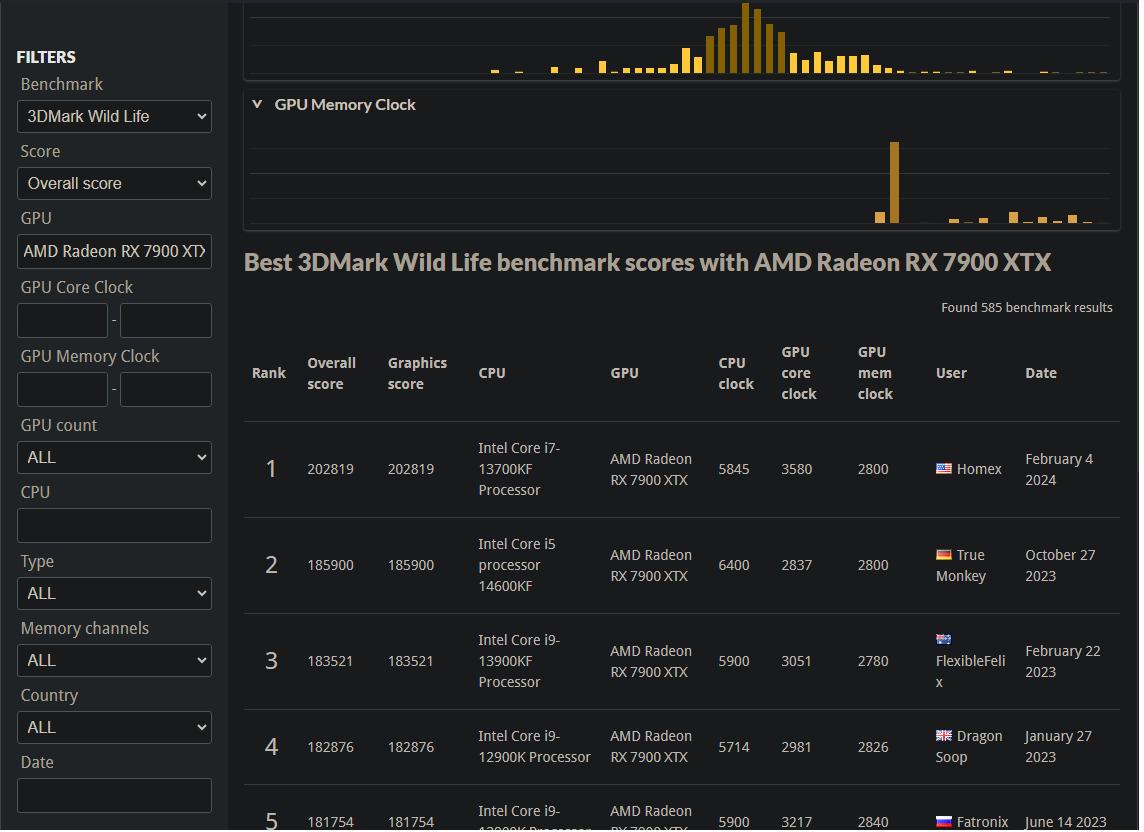Open user FlexibleFelix's profile

pyautogui.click(x=970, y=672)
